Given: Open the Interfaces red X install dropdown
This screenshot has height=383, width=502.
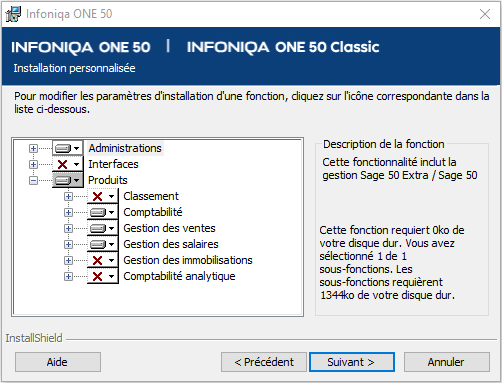Looking at the screenshot, I should click(68, 164).
